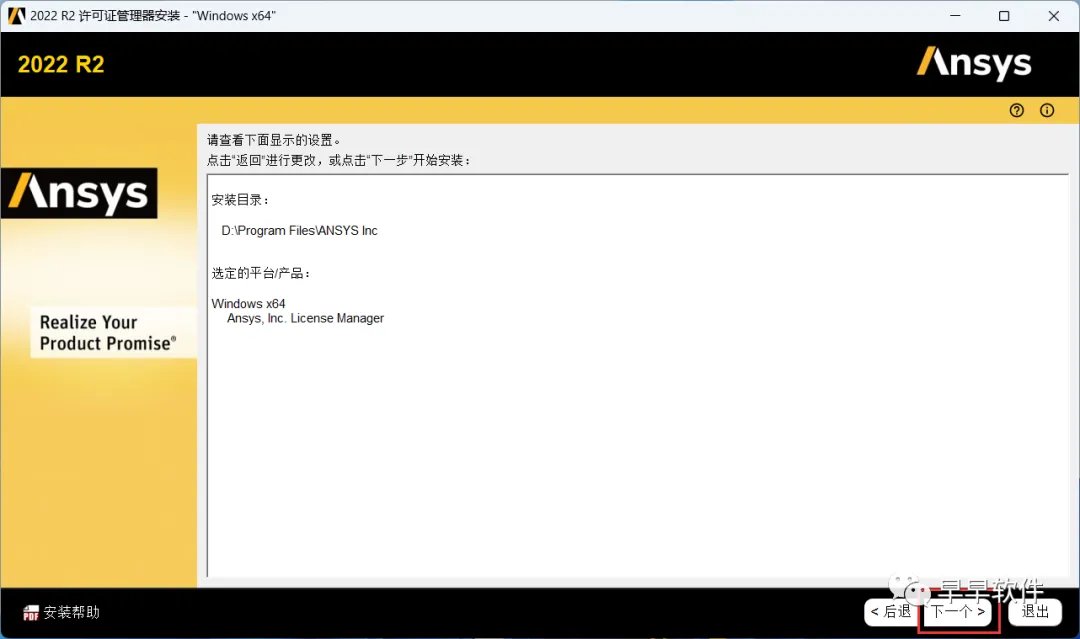Click the information circle icon

pyautogui.click(x=1047, y=110)
